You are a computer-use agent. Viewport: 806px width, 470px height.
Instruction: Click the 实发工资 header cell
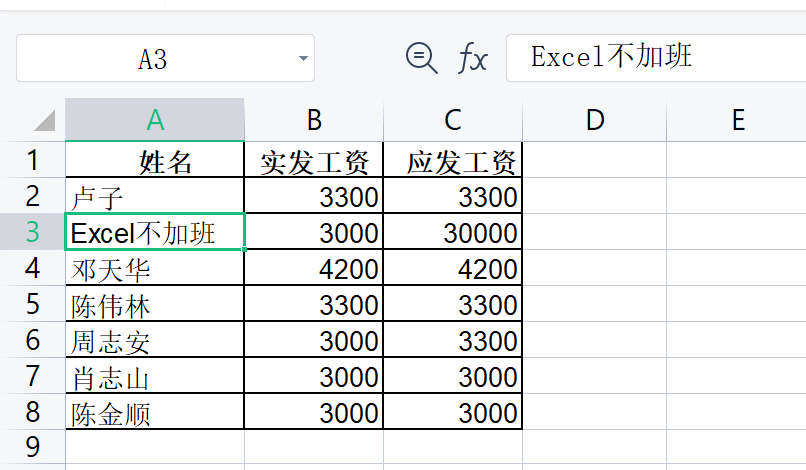(x=314, y=160)
